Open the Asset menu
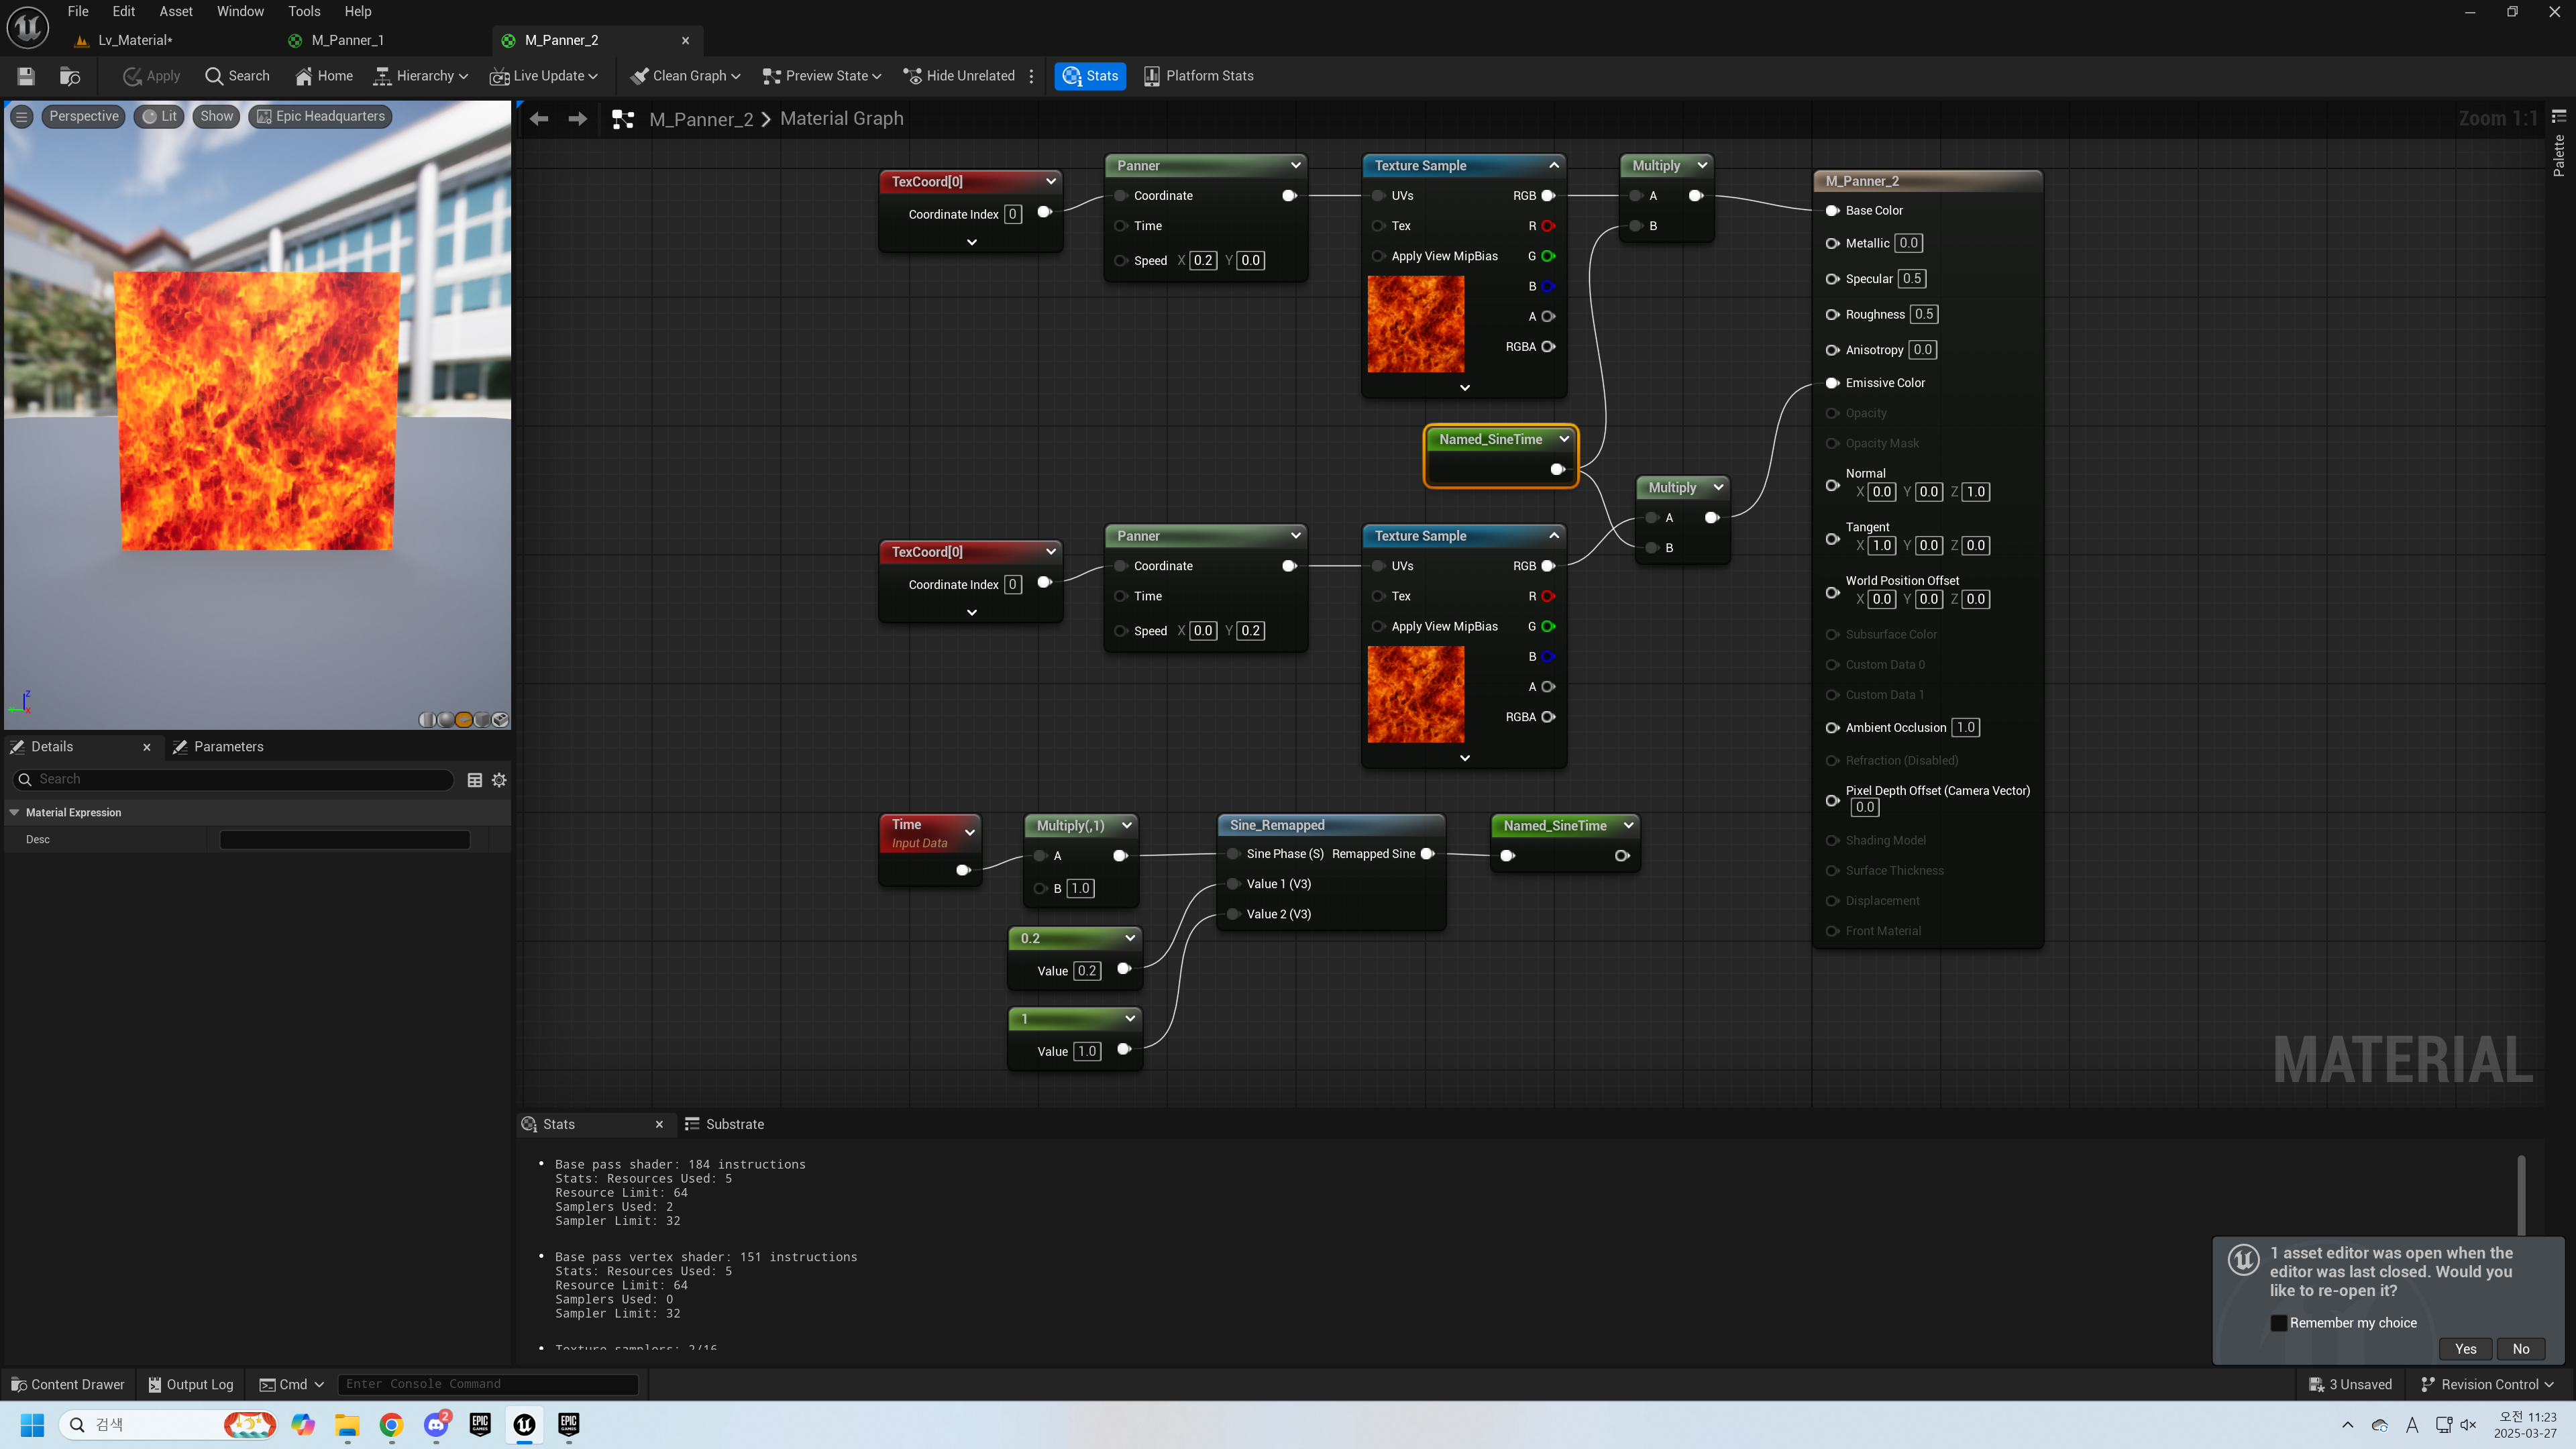Image resolution: width=2576 pixels, height=1449 pixels. (176, 11)
